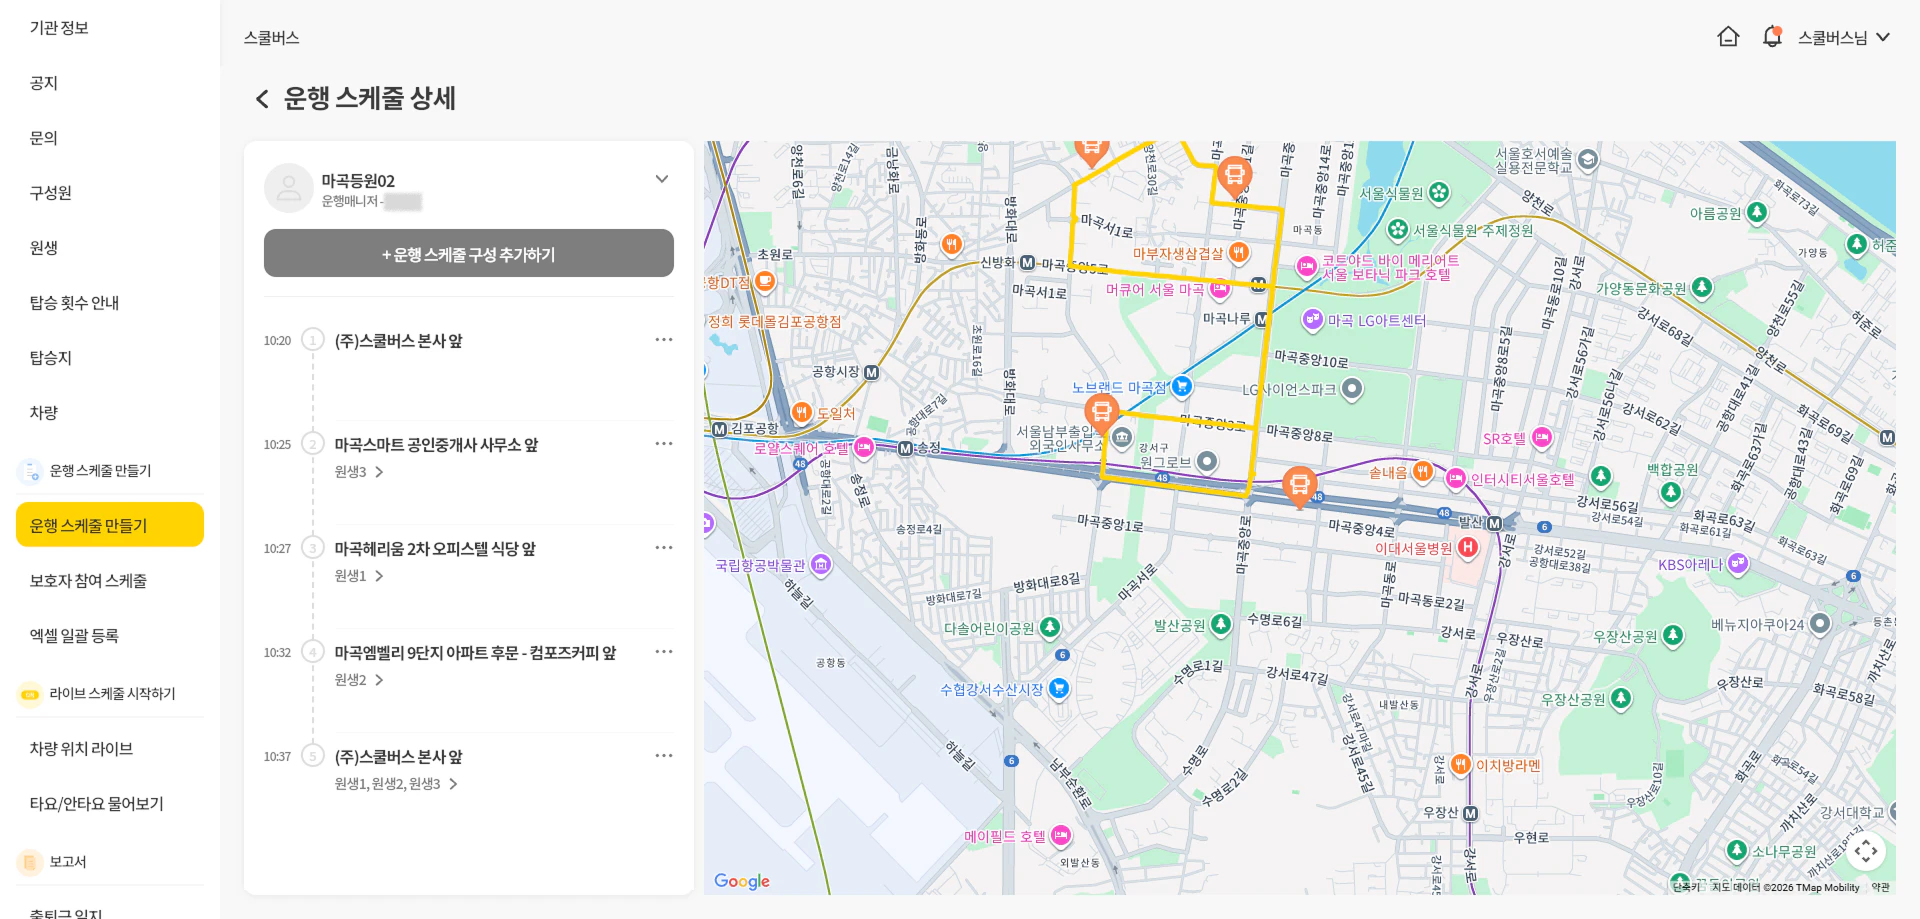Open options menu for the 10:20 stop
This screenshot has width=1920, height=919.
pos(663,340)
